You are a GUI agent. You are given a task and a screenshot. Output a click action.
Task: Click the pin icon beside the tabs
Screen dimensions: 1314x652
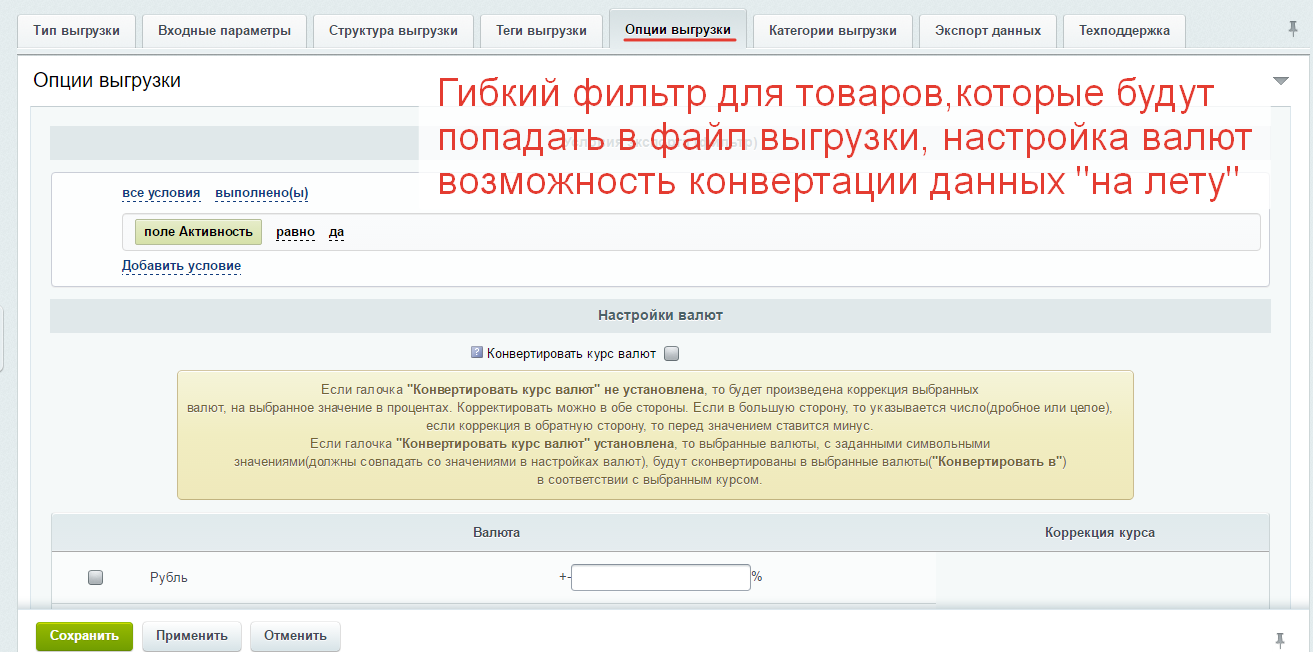(1293, 29)
